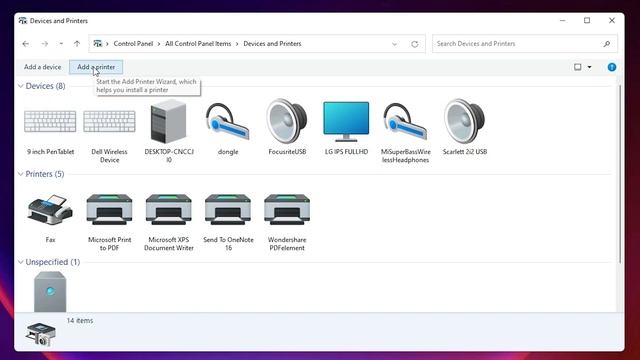Click the "14 items" status text

80,321
